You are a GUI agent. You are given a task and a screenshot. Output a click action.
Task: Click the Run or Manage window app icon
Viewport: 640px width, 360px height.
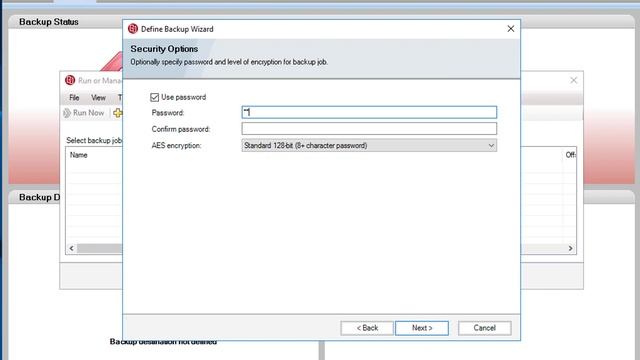(x=70, y=80)
